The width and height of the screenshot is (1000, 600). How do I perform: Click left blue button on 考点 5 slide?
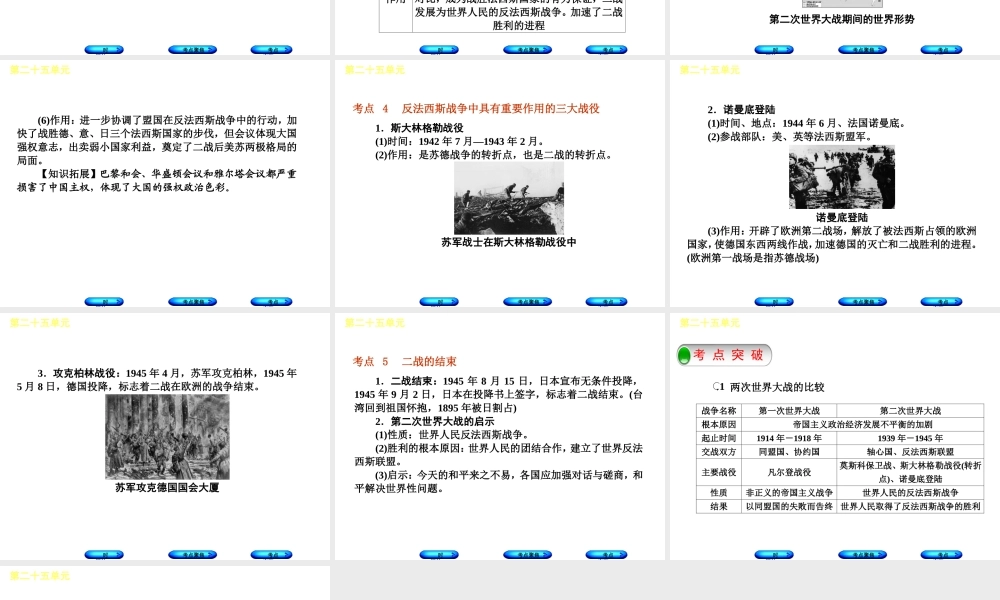click(439, 555)
